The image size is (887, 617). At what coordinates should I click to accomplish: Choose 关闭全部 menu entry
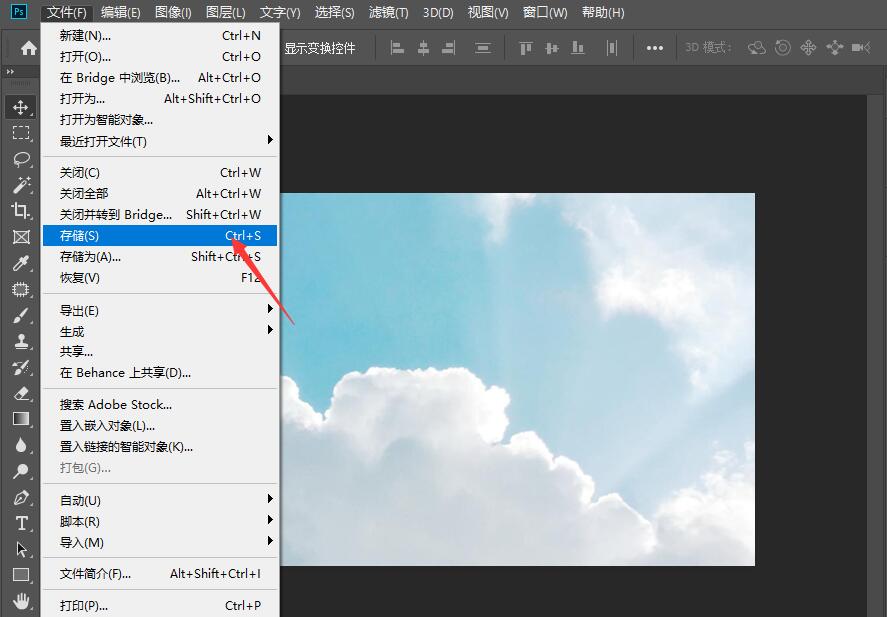click(x=160, y=193)
